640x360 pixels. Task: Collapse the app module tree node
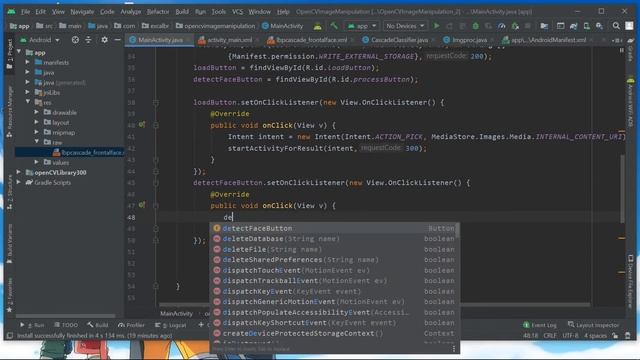point(19,52)
